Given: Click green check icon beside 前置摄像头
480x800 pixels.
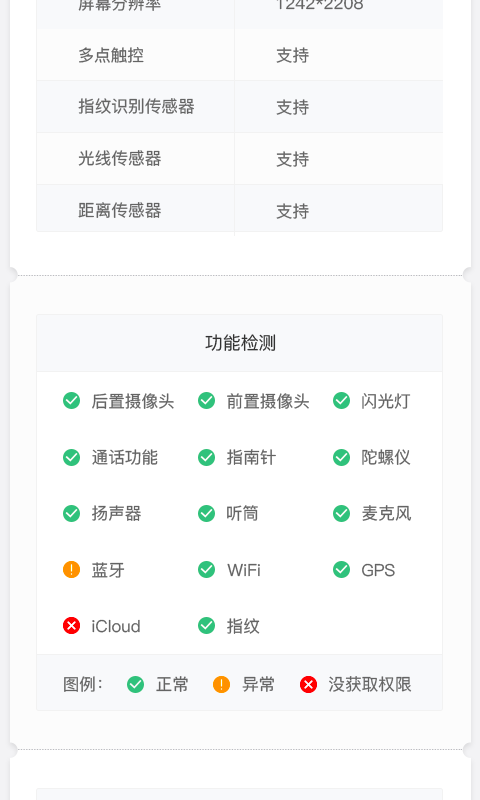Looking at the screenshot, I should pos(207,401).
